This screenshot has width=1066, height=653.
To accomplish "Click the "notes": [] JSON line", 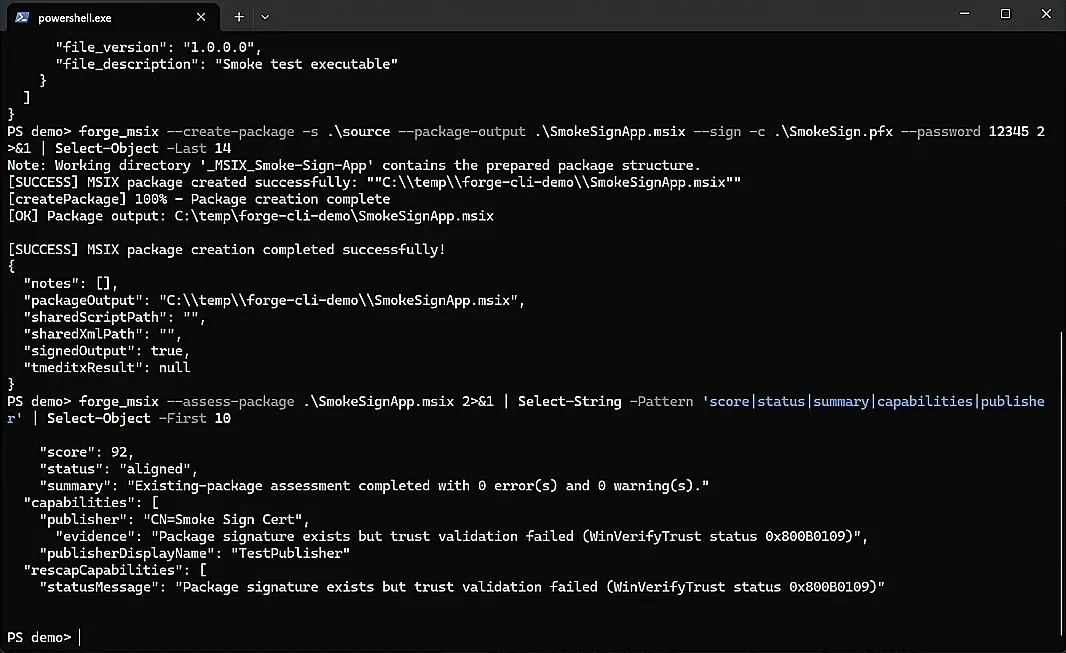I will pyautogui.click(x=71, y=283).
